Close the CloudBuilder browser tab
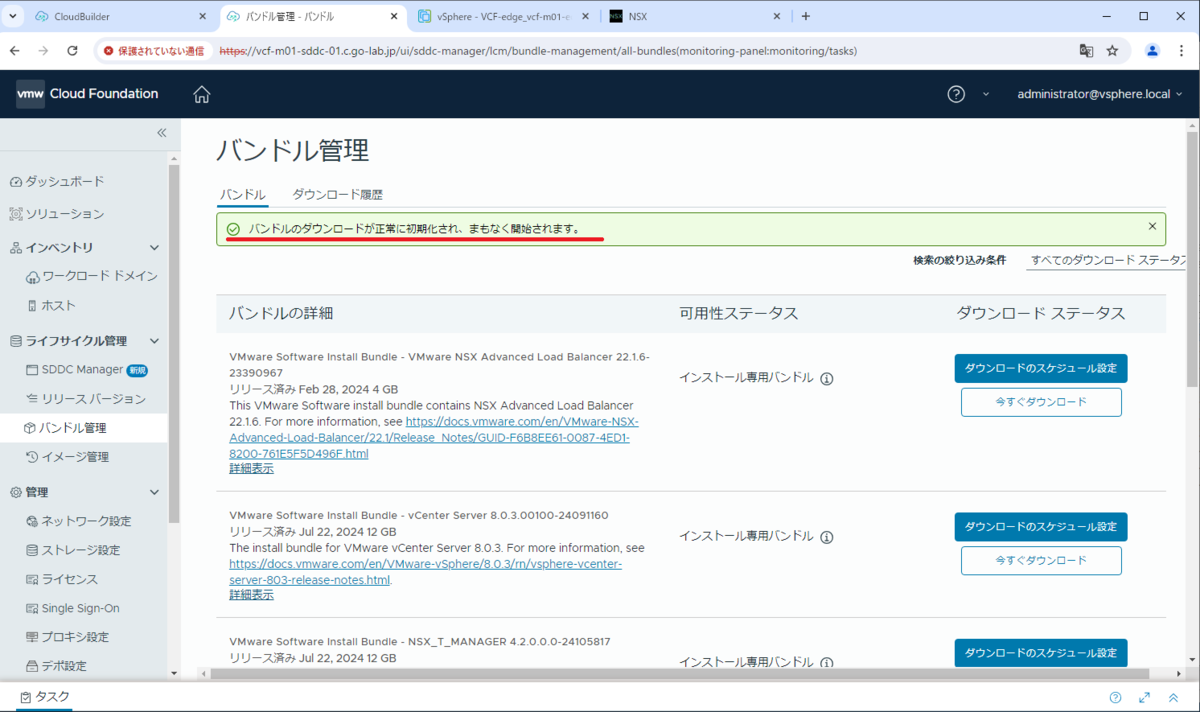The height and width of the screenshot is (712, 1200). (x=202, y=16)
